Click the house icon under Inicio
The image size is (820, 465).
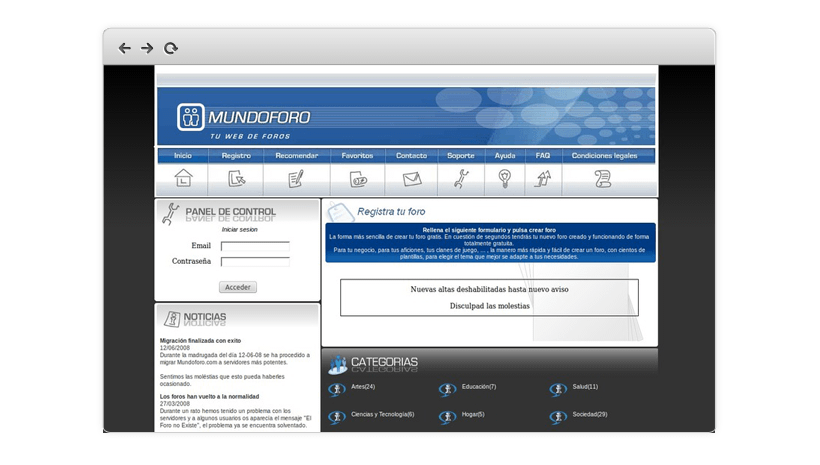point(182,179)
